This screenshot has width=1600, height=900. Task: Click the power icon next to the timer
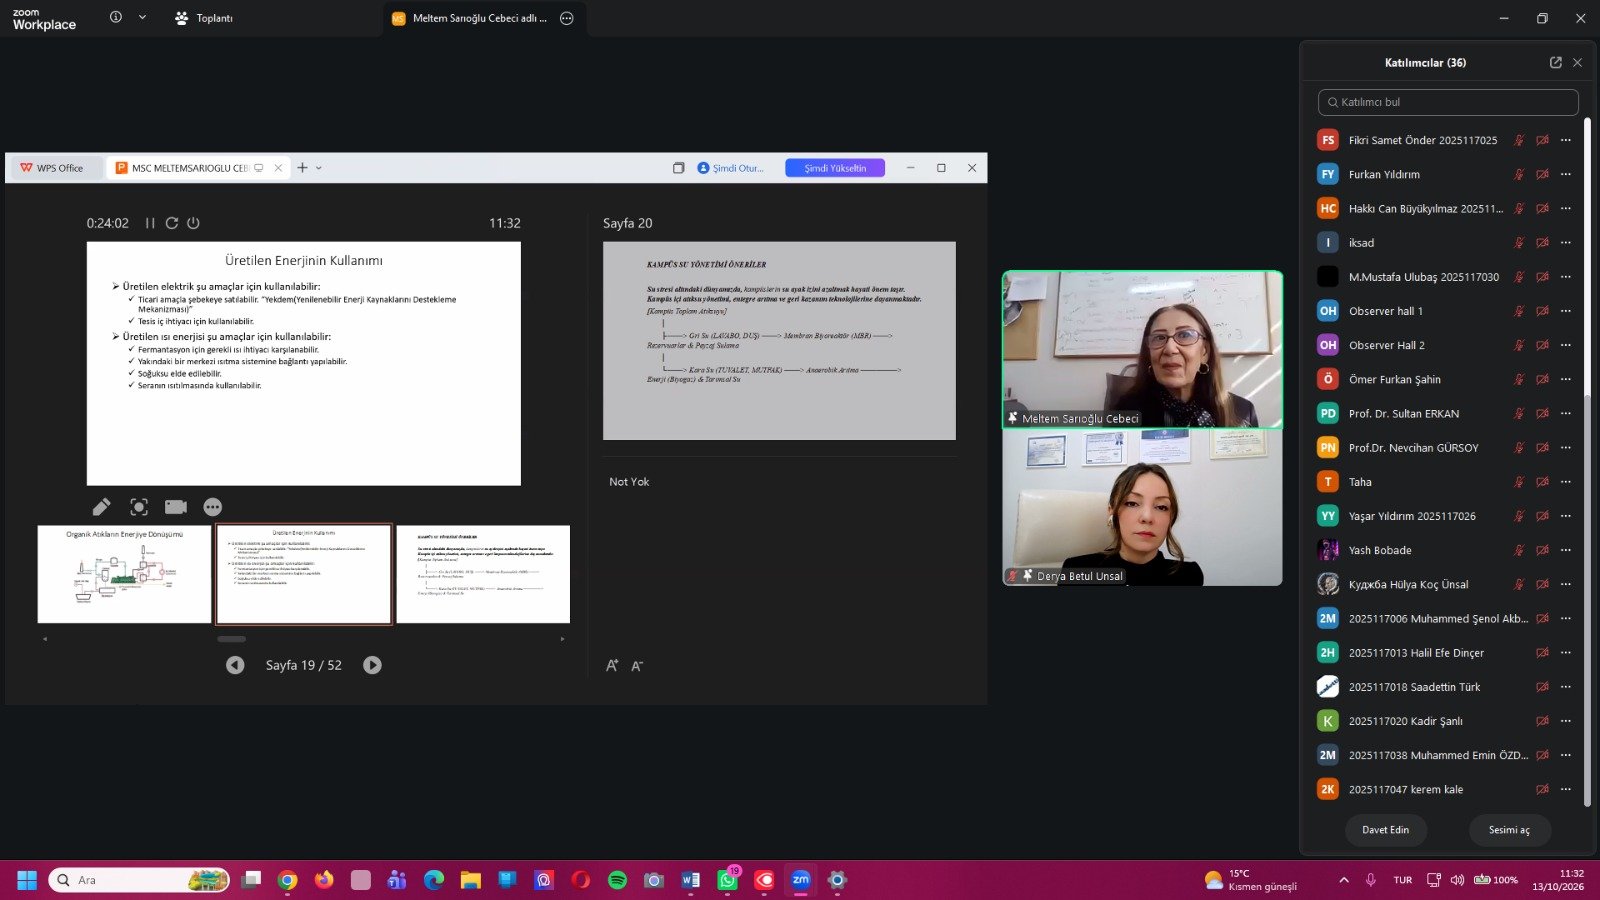point(193,223)
